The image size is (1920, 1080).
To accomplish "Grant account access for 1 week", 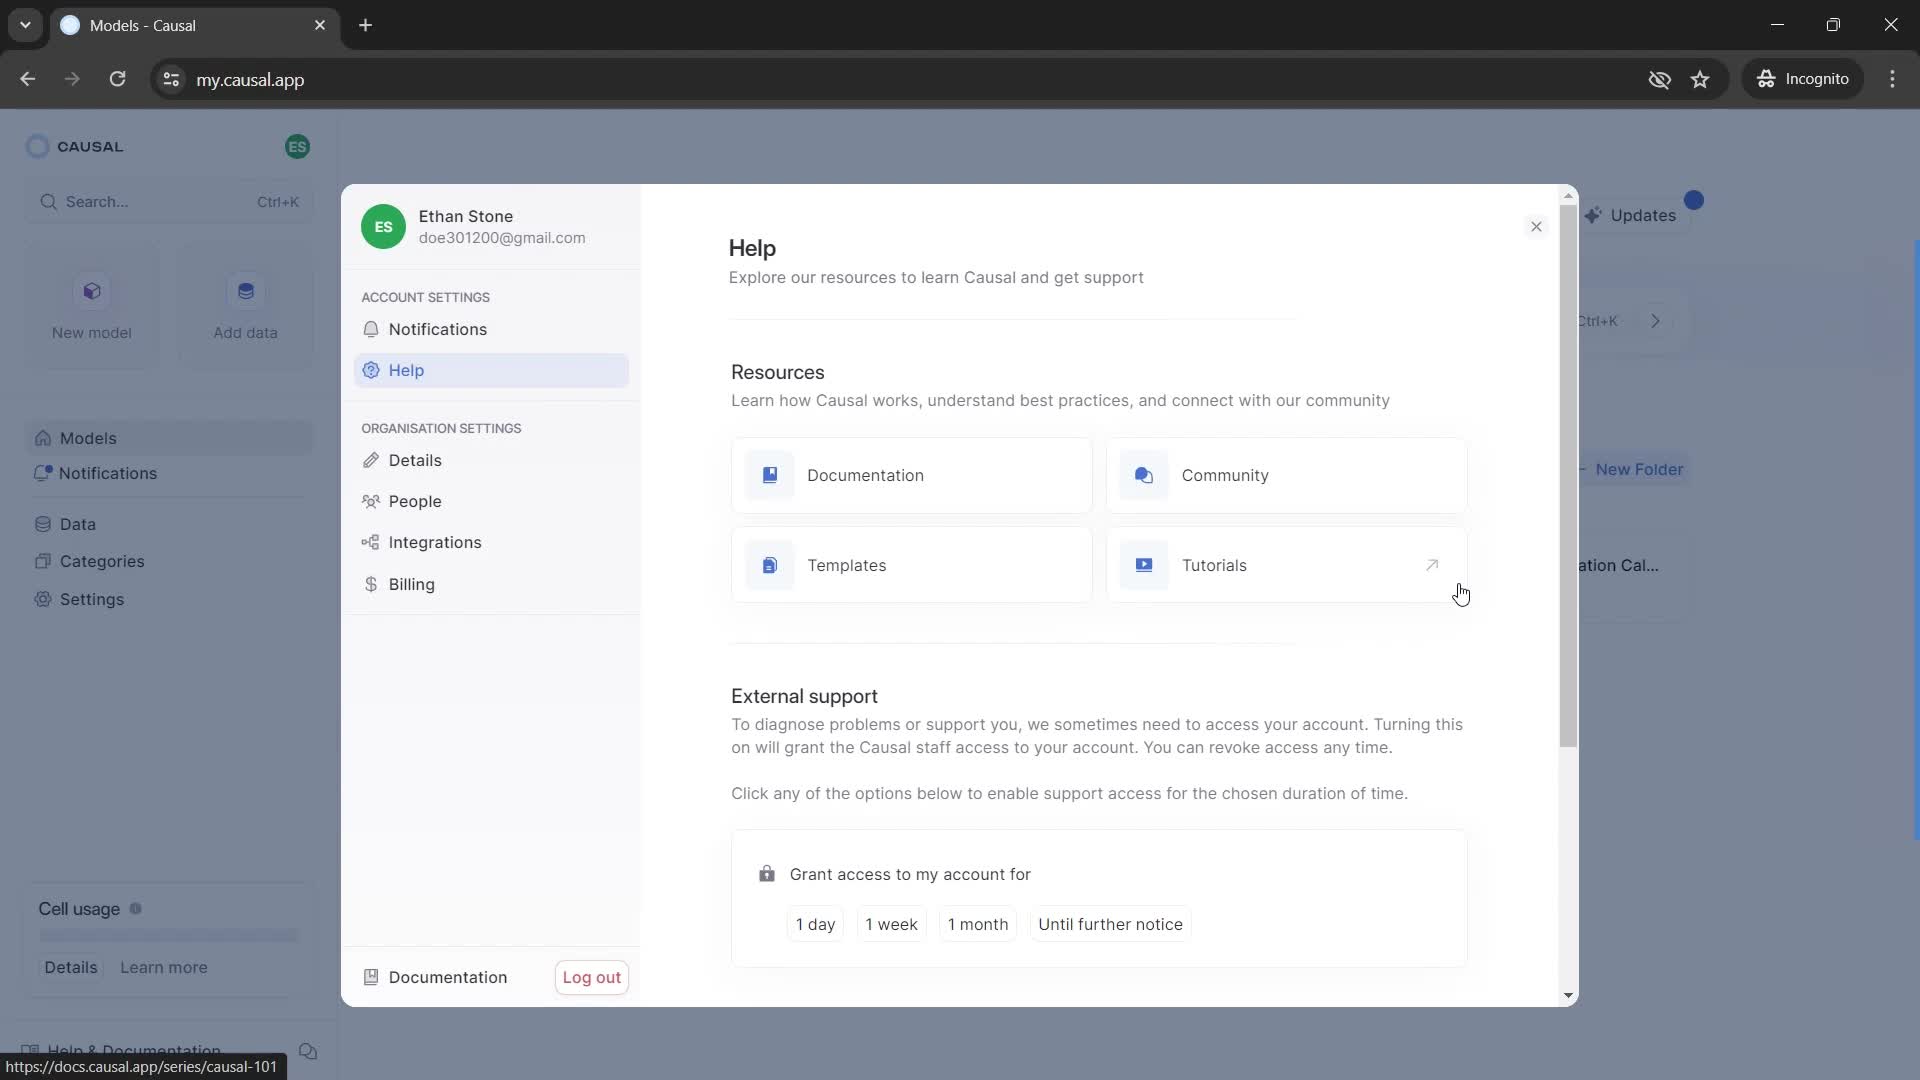I will click(891, 924).
